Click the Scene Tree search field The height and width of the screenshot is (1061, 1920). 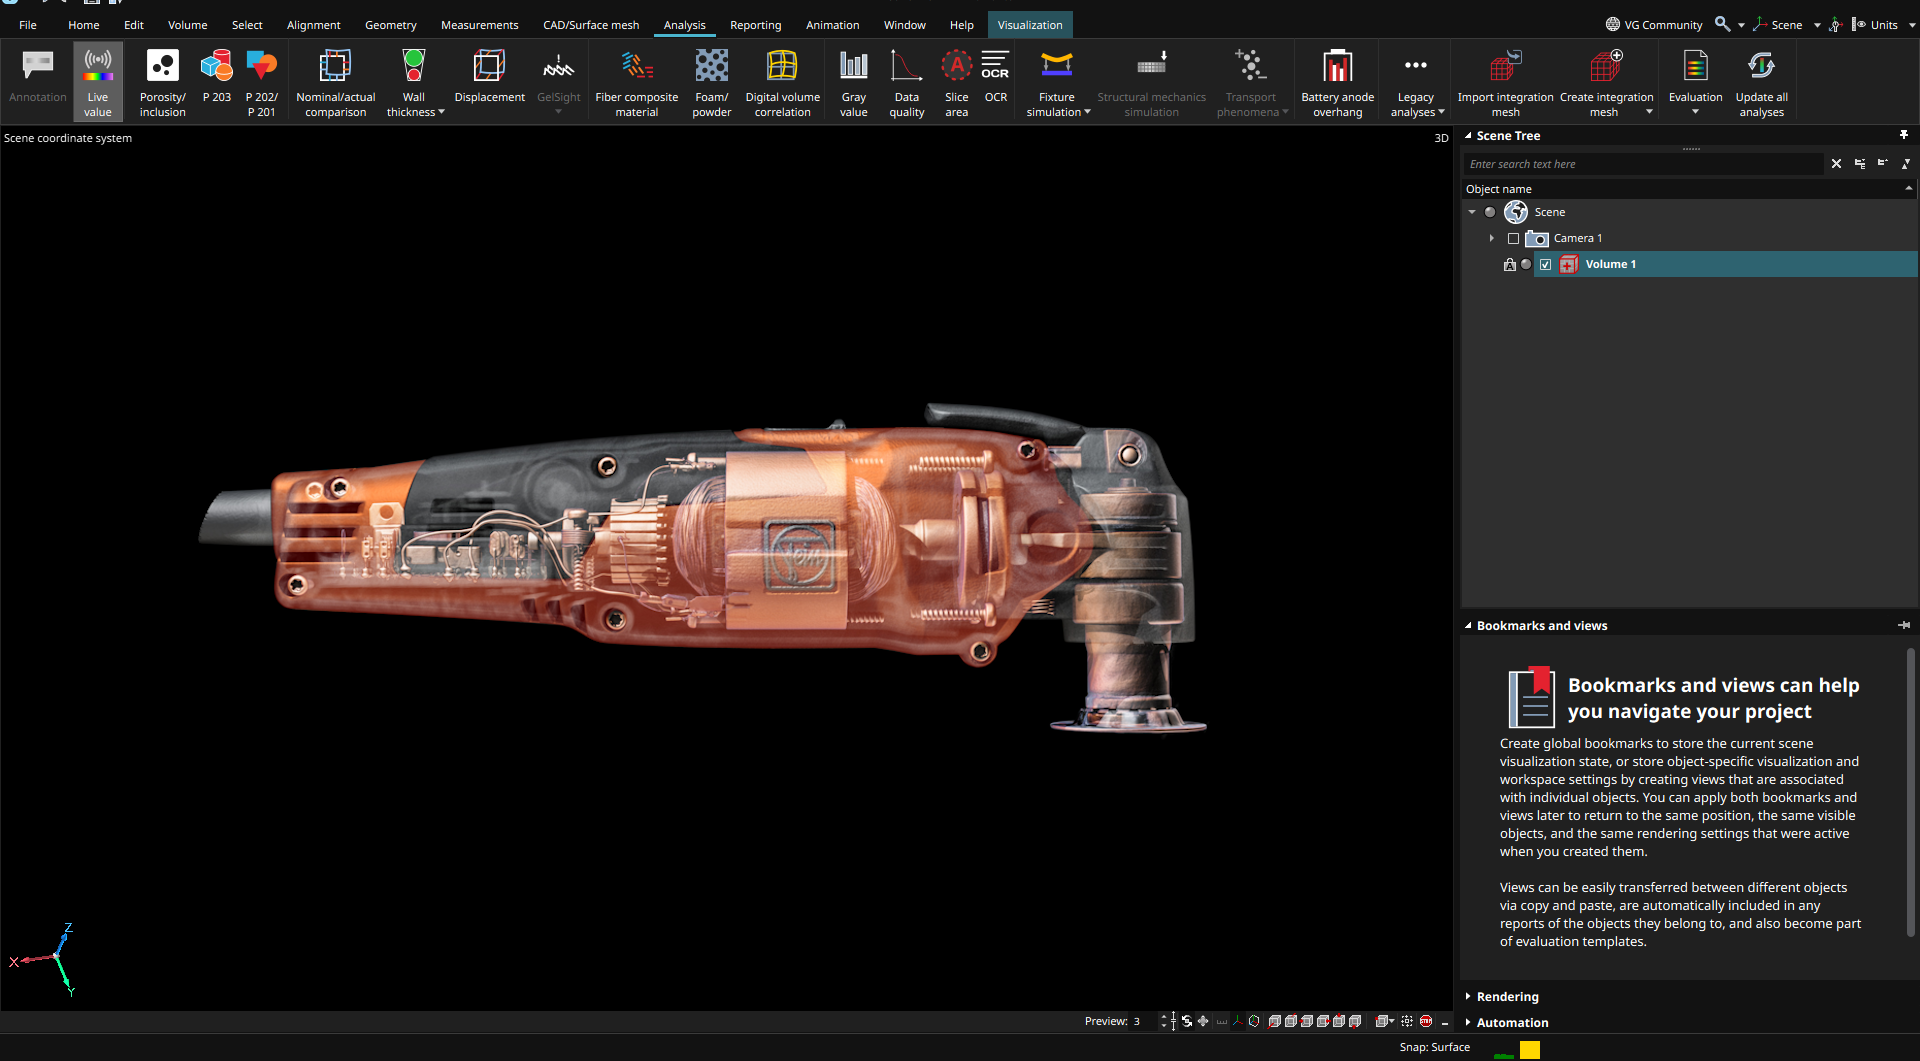point(1643,164)
